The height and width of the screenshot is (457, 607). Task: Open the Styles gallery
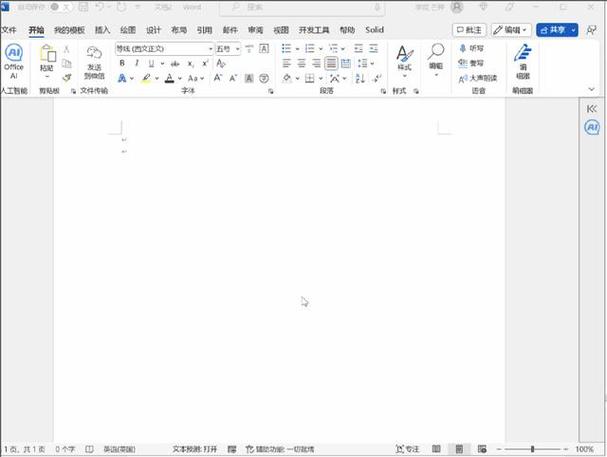click(405, 61)
